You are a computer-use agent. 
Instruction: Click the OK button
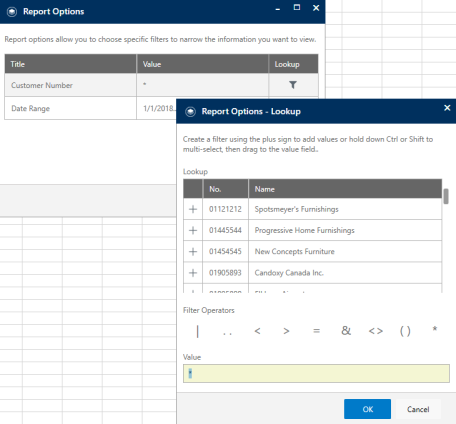(367, 409)
